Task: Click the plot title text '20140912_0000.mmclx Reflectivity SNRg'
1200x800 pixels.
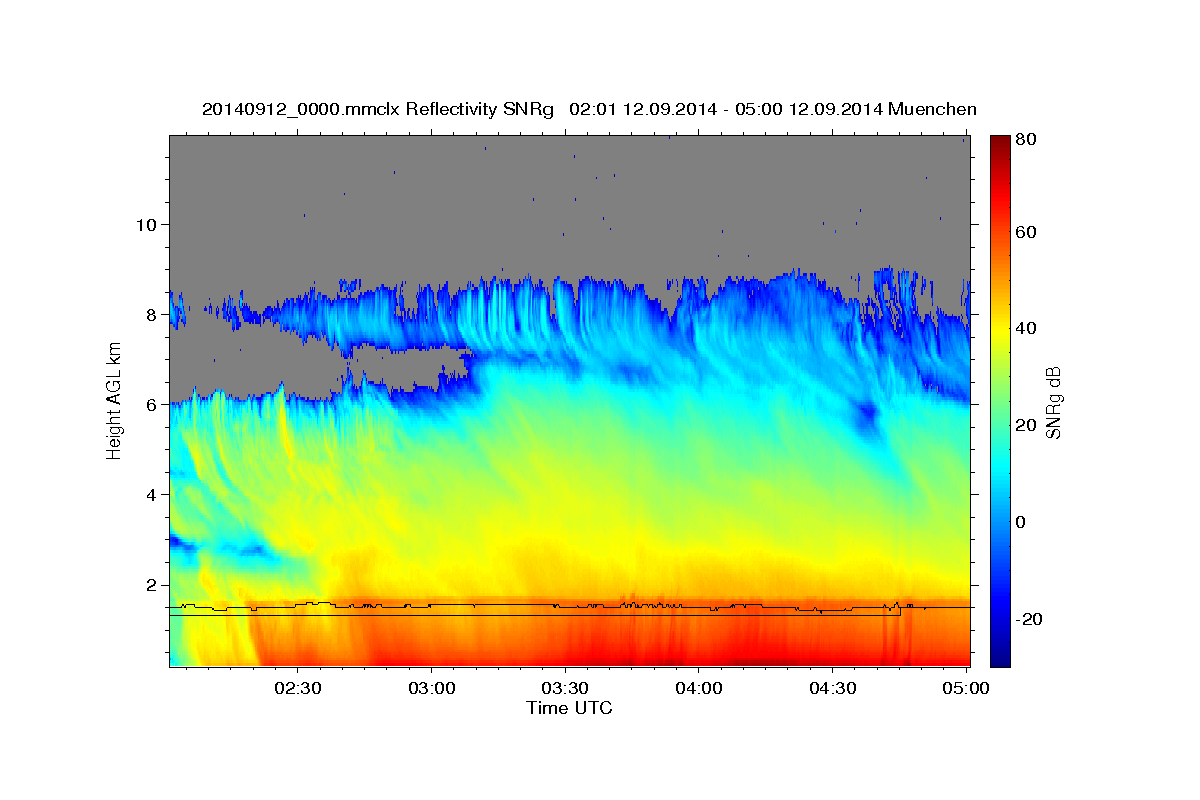Action: tap(378, 109)
